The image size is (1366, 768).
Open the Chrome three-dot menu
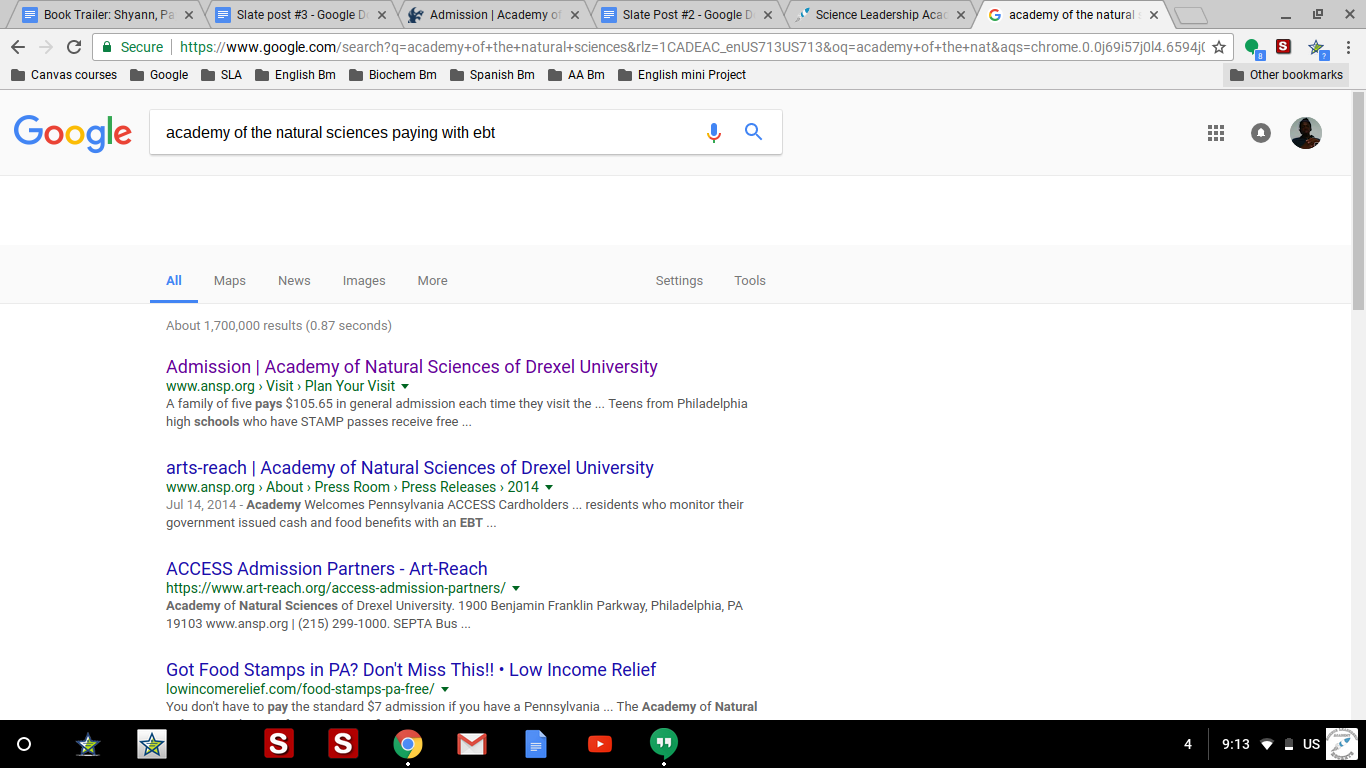pyautogui.click(x=1348, y=47)
